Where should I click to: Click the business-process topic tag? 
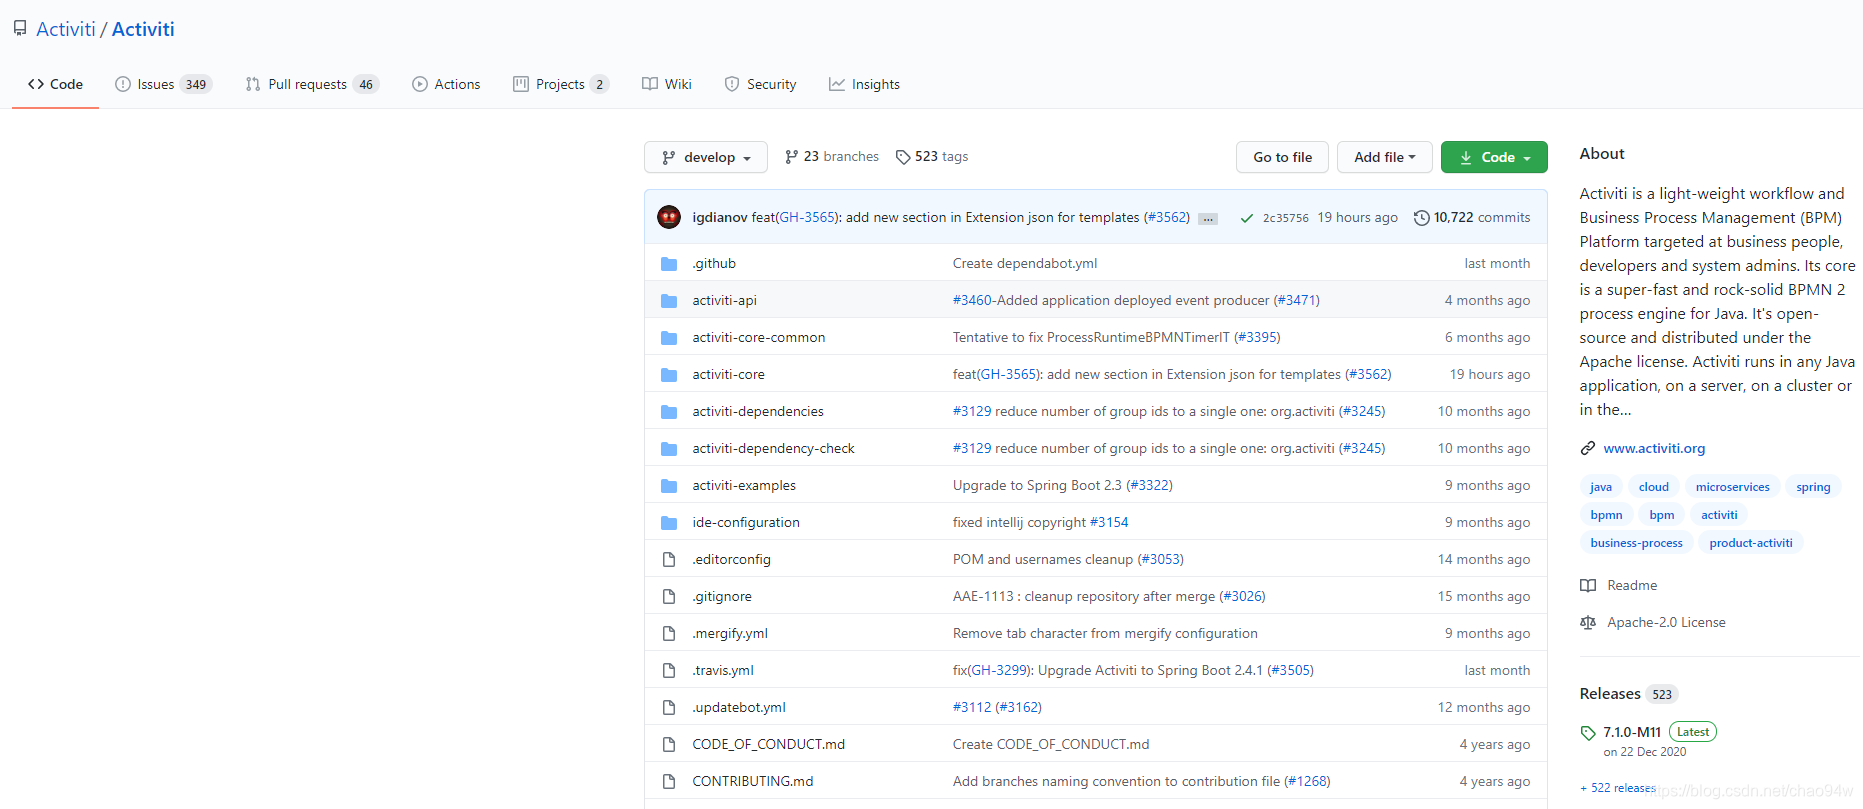point(1636,543)
